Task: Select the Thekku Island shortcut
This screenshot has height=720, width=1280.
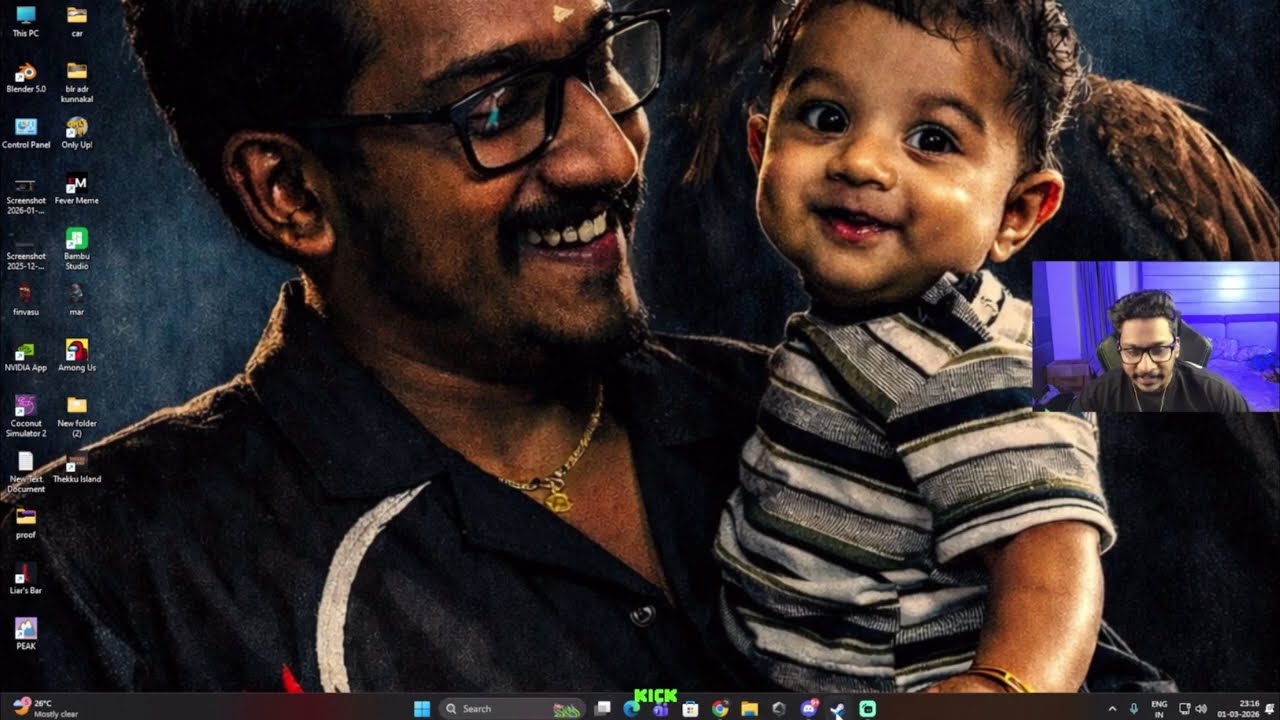Action: point(77,468)
